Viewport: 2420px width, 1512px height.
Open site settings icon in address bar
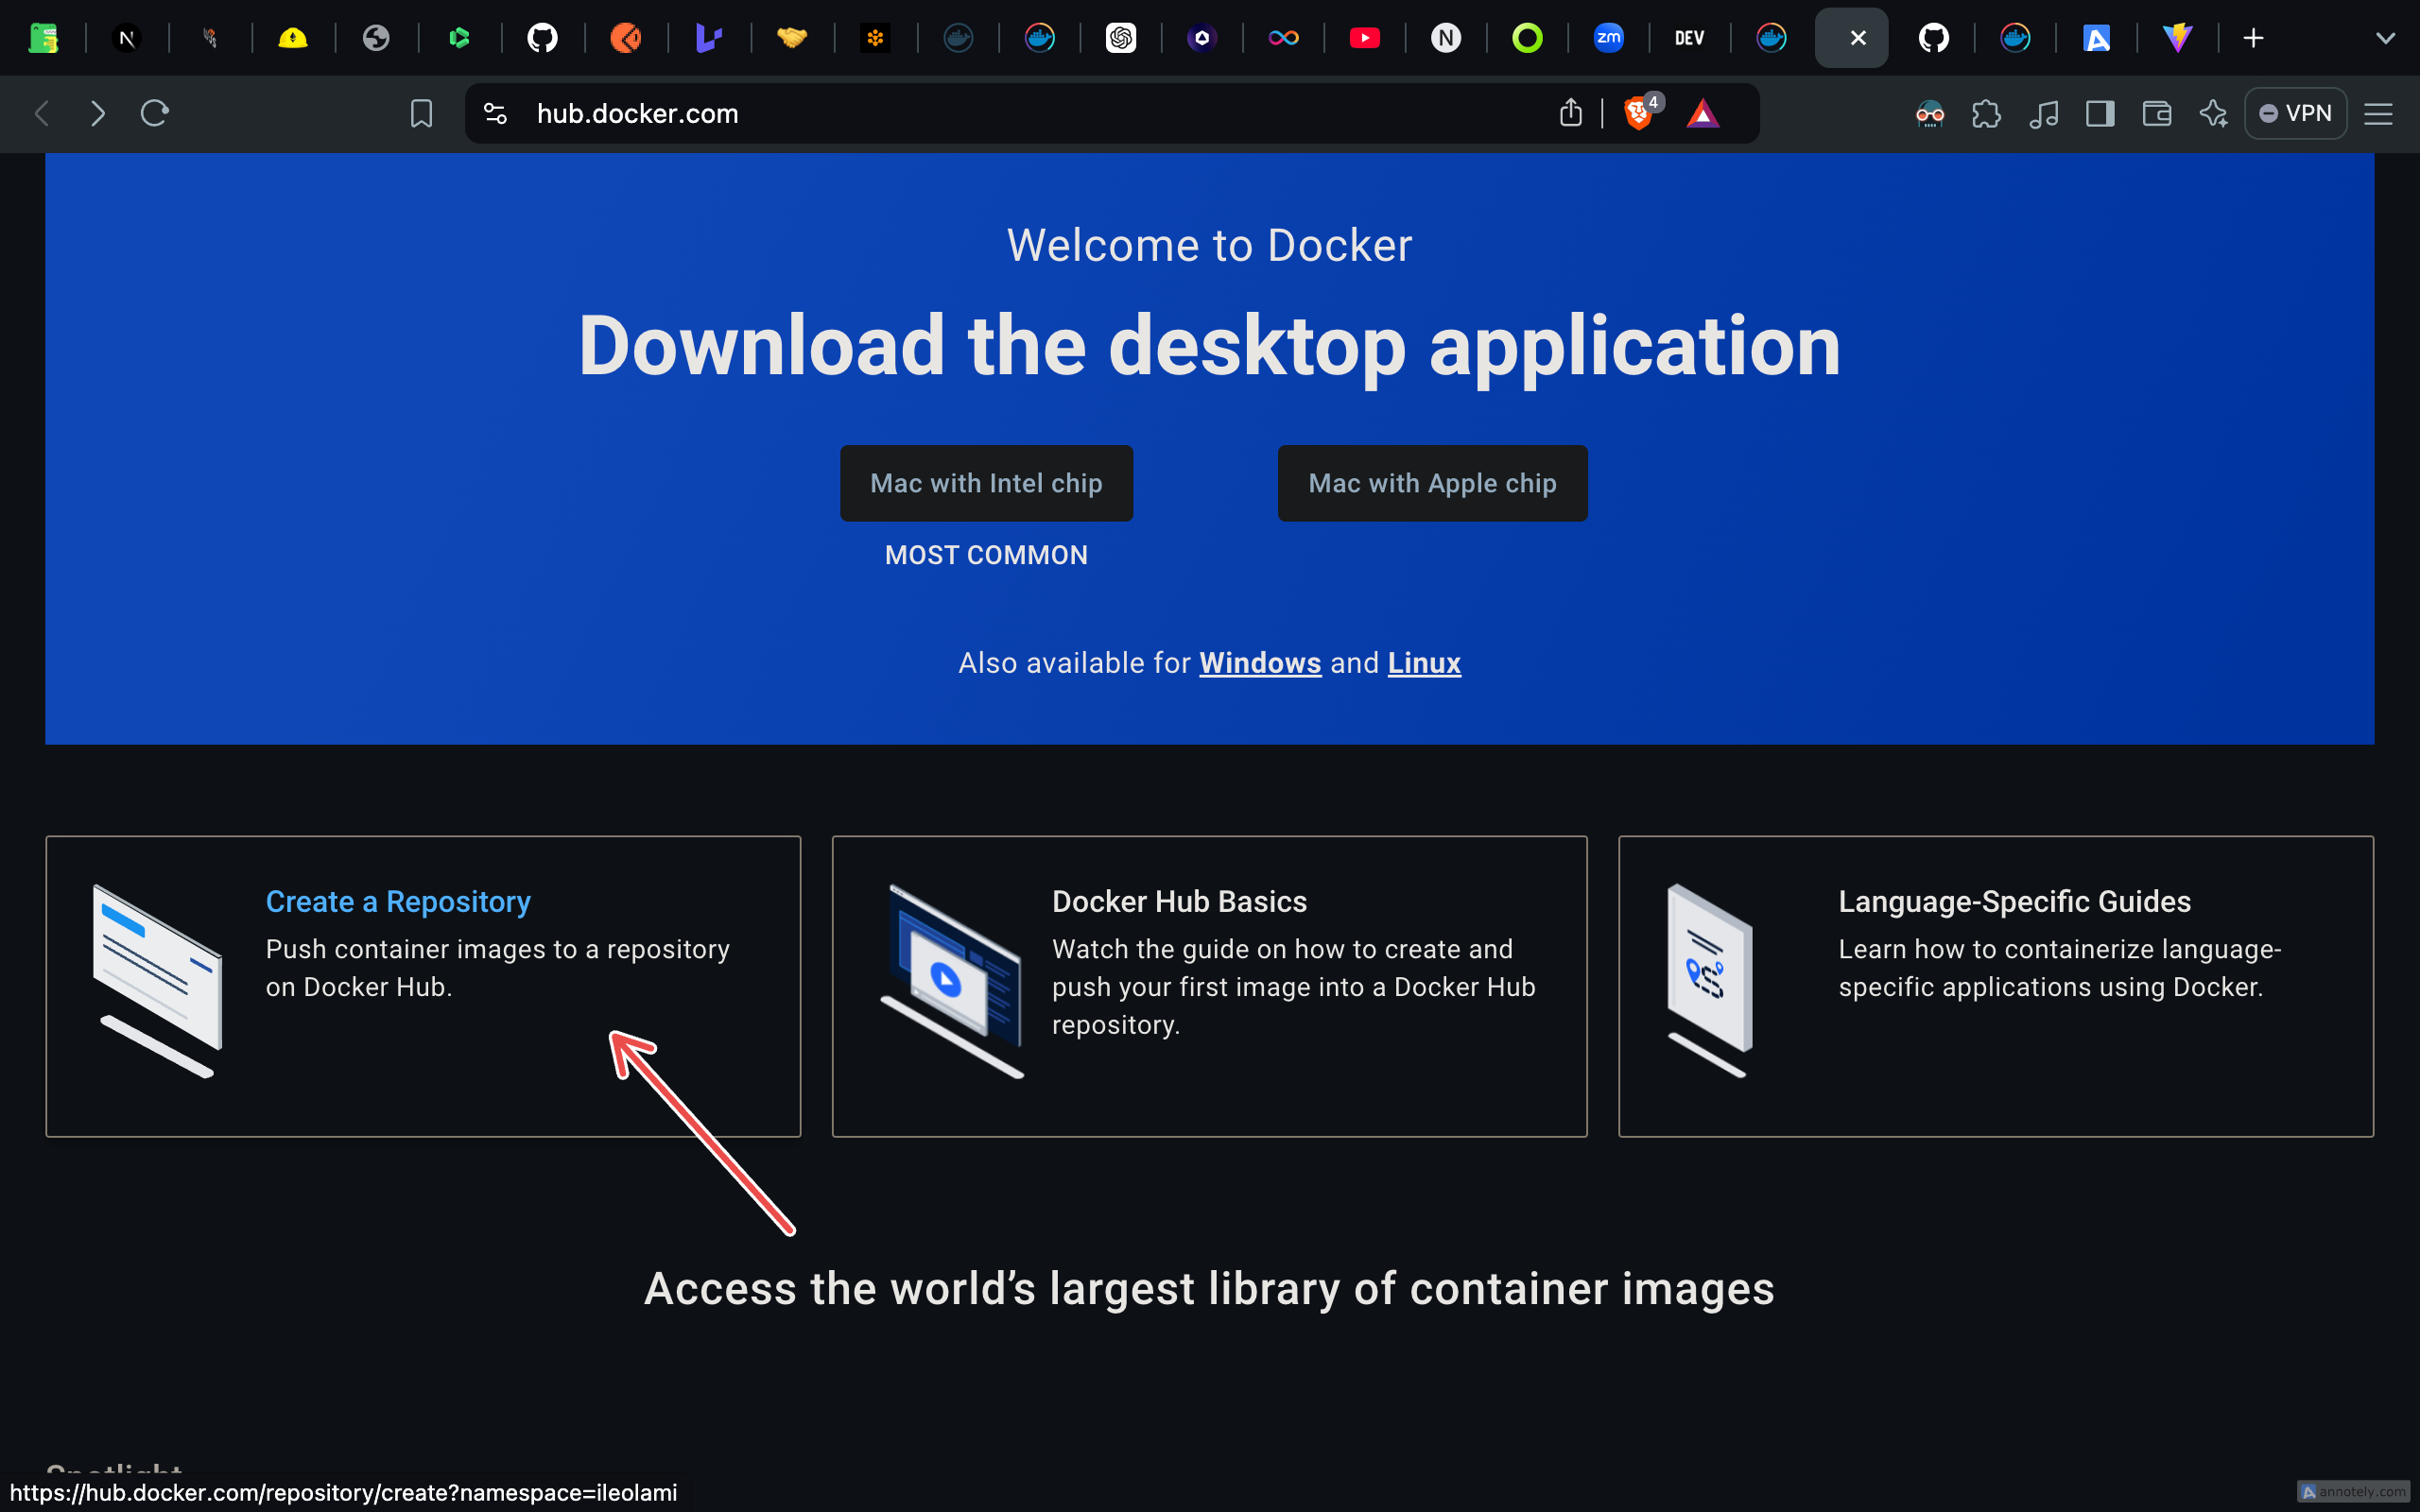pyautogui.click(x=495, y=113)
